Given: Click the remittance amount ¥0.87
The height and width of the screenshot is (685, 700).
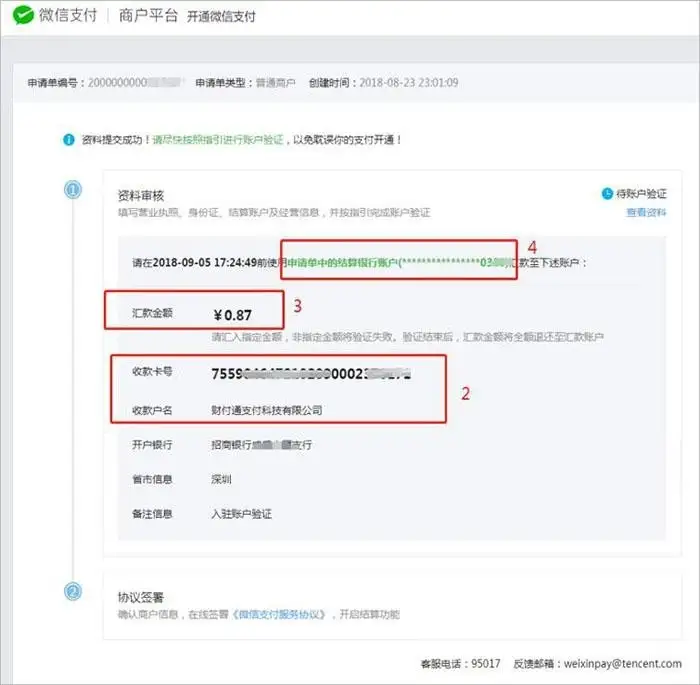Looking at the screenshot, I should pyautogui.click(x=233, y=315).
